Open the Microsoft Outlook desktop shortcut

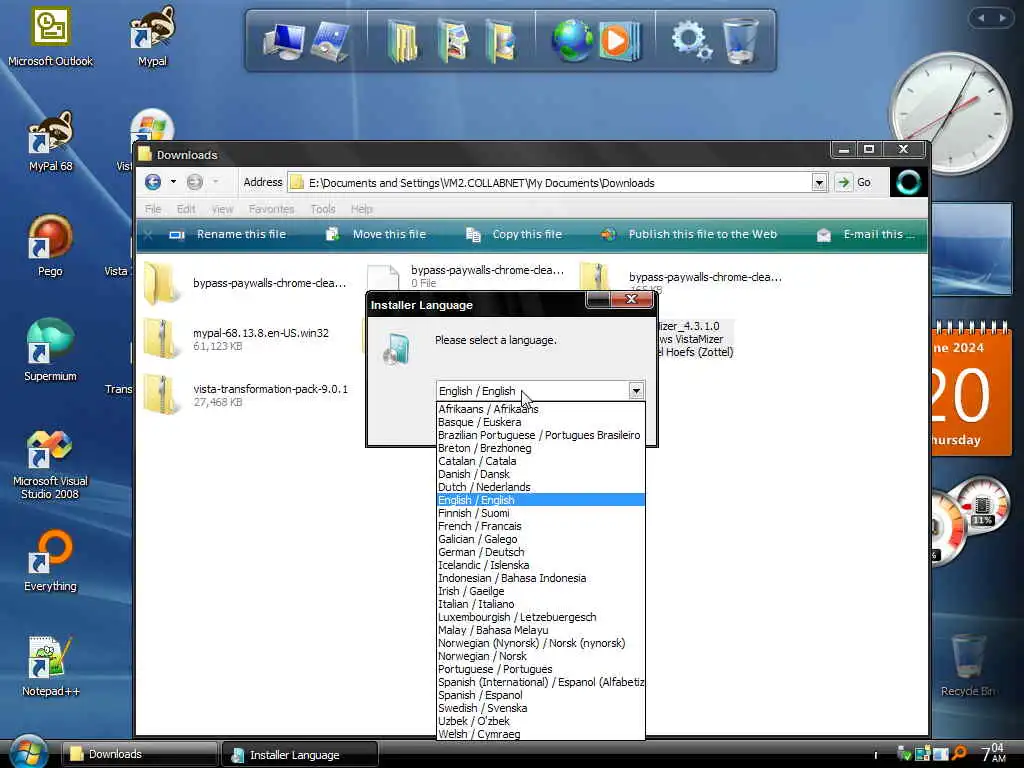(x=50, y=37)
